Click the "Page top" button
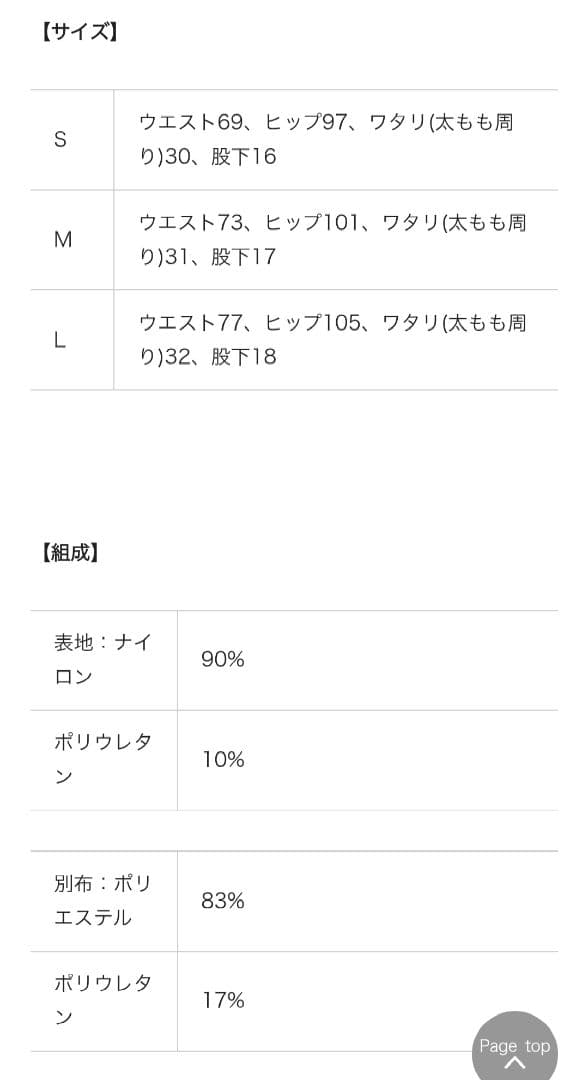This screenshot has height=1080, width=588. (x=515, y=1046)
